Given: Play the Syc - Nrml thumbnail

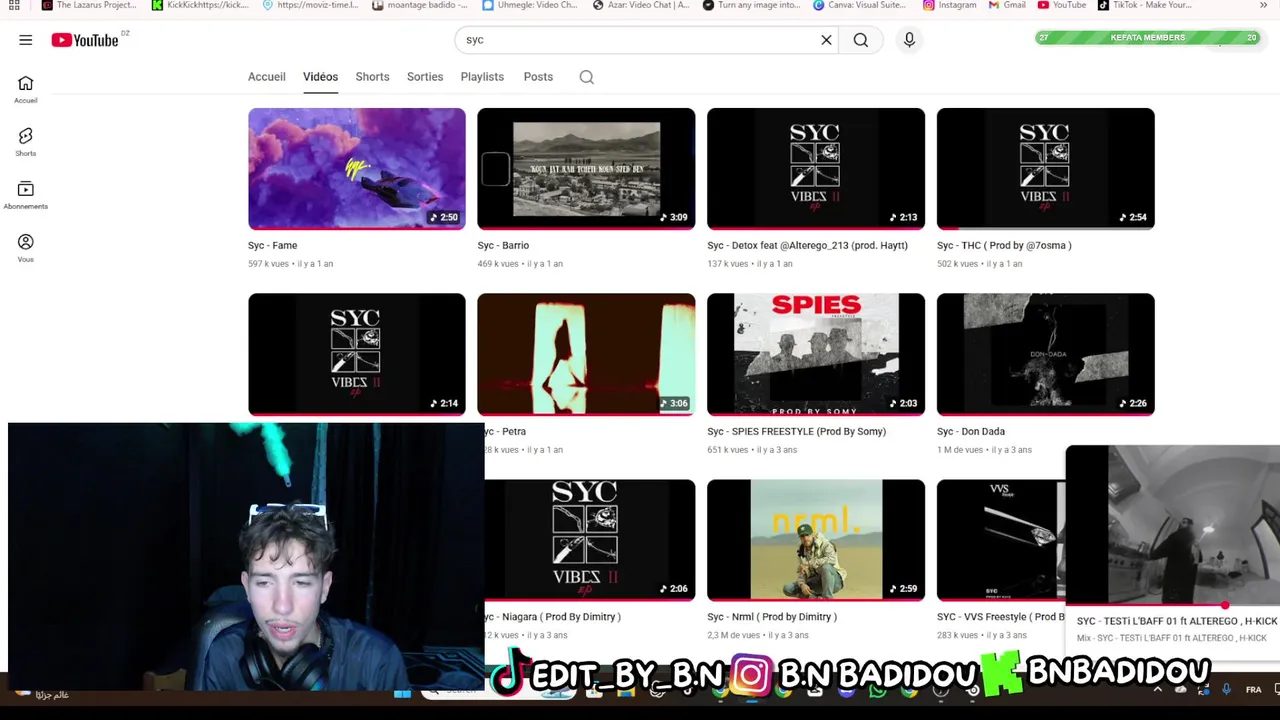Looking at the screenshot, I should pos(816,540).
